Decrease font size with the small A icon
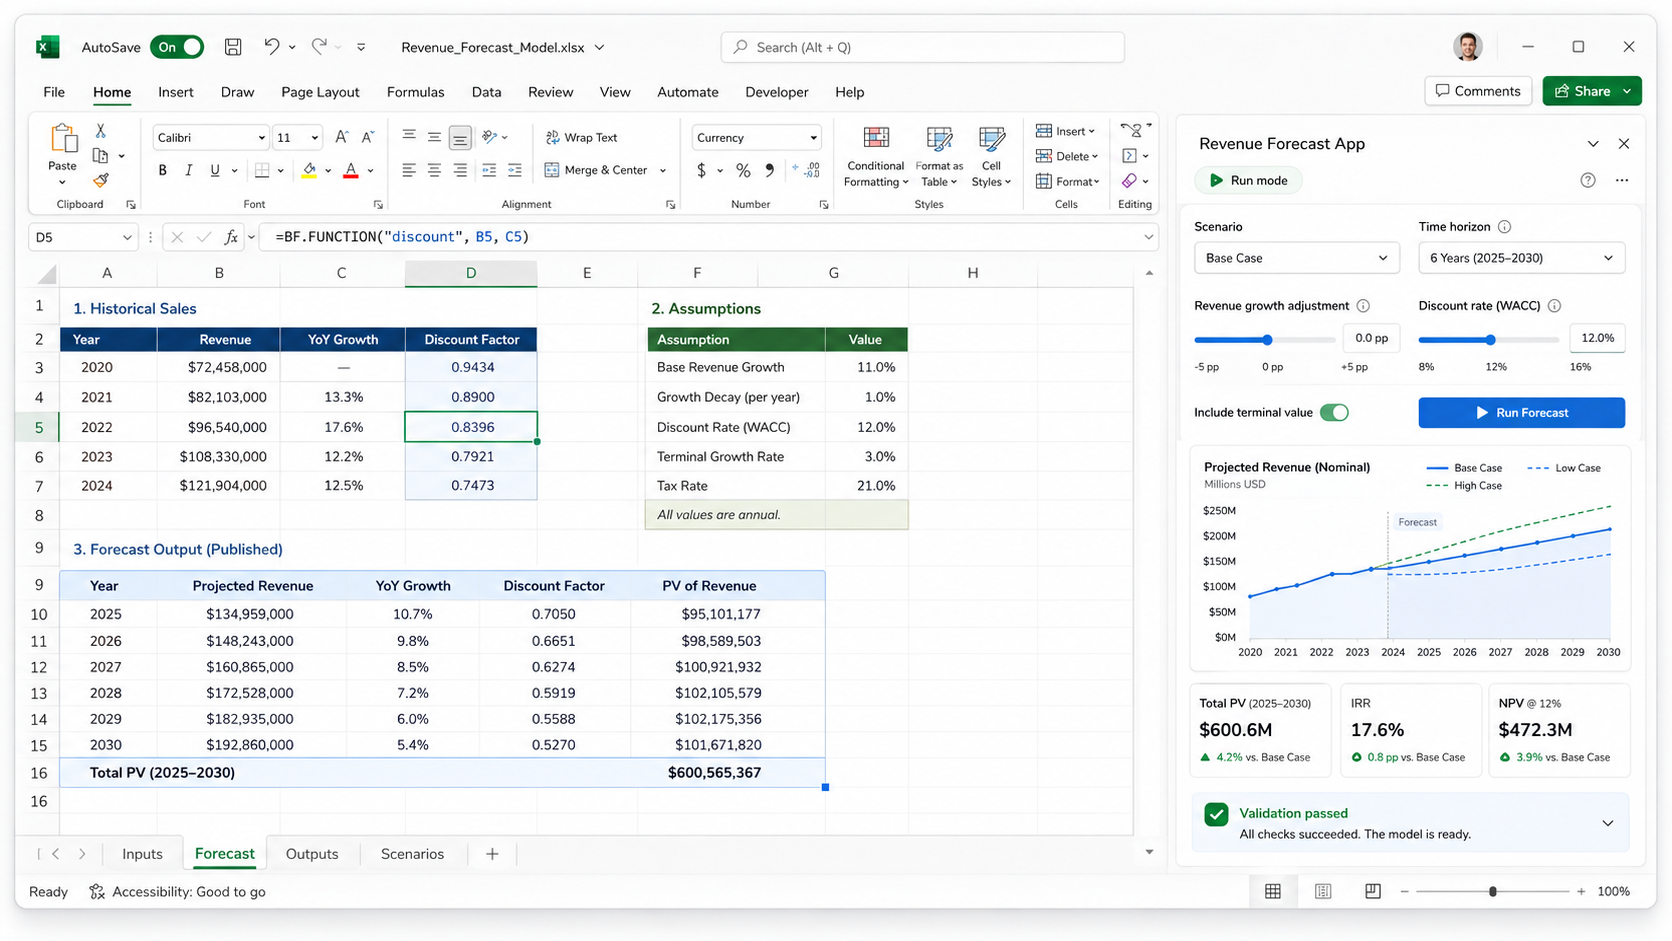The width and height of the screenshot is (1672, 941). point(367,137)
